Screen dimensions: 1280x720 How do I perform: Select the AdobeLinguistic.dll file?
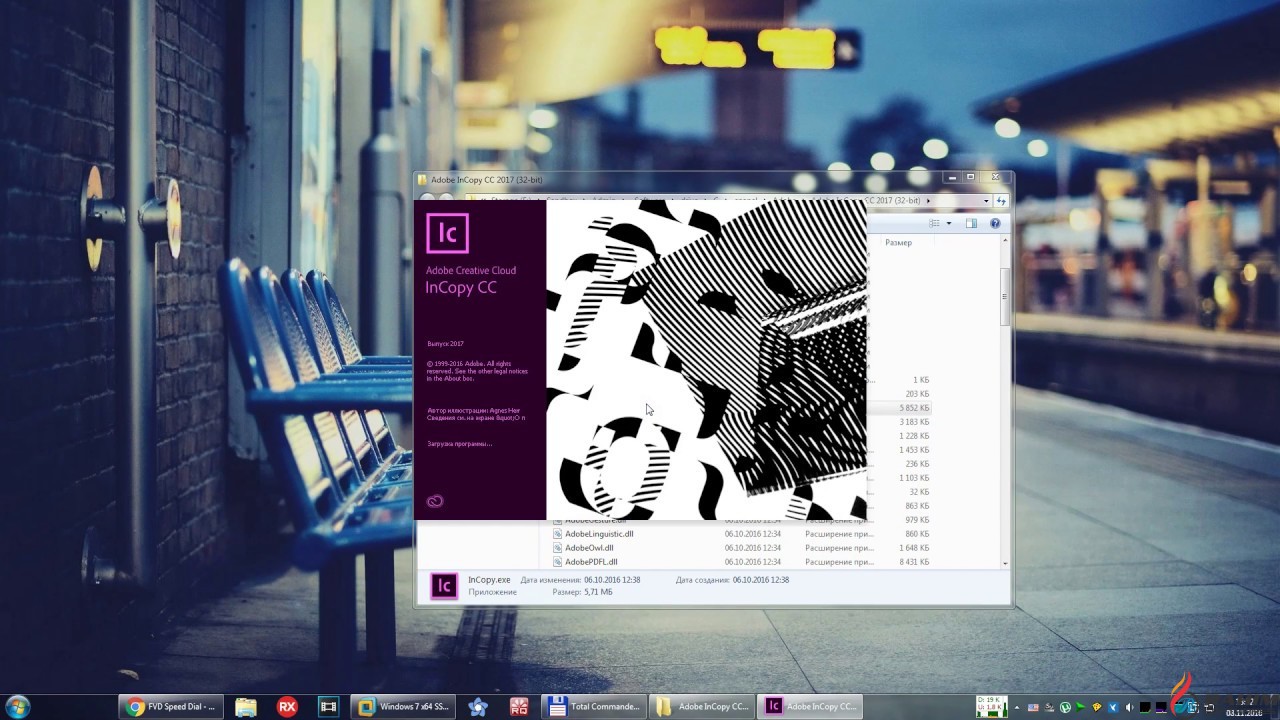[598, 534]
